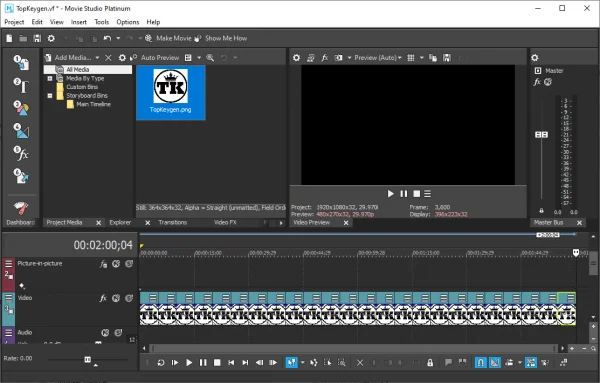Viewport: 600px width, 383px height.
Task: Open Master Bus audio properties gear
Action: [x=535, y=58]
